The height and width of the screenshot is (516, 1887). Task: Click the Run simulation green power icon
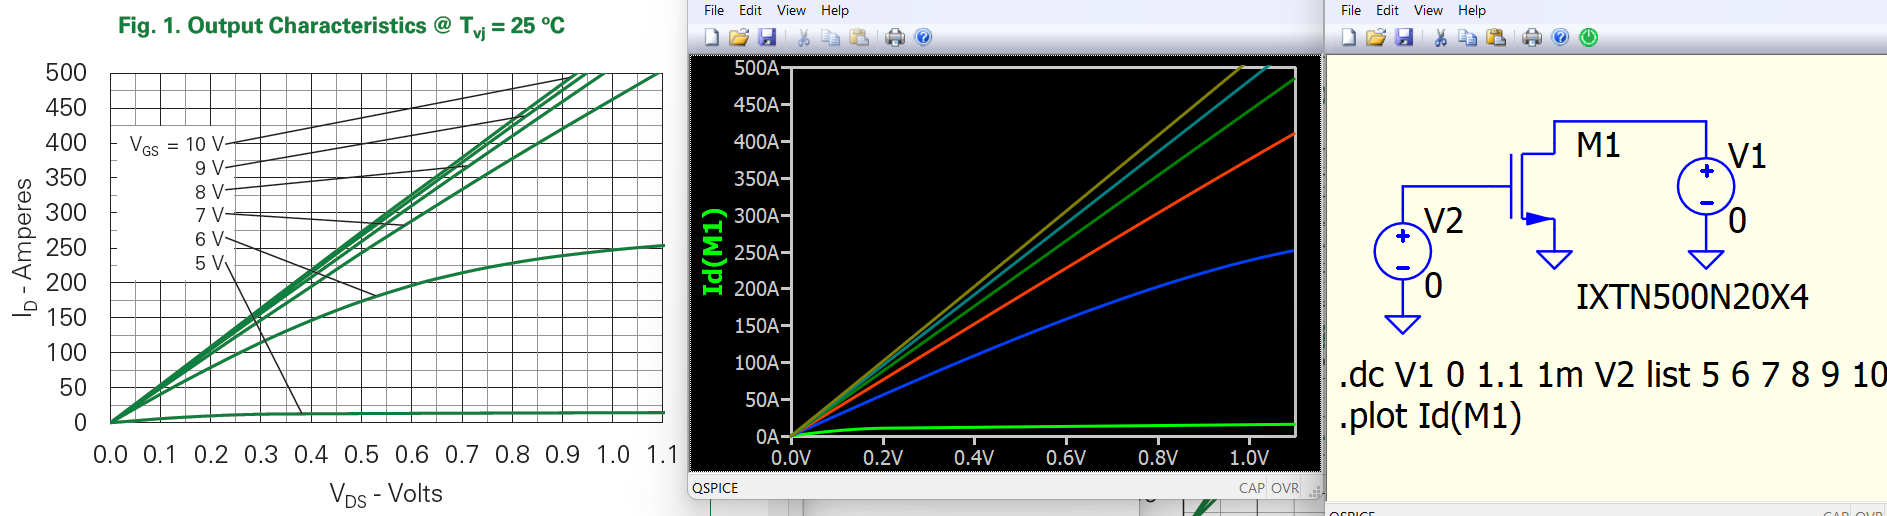(1588, 37)
